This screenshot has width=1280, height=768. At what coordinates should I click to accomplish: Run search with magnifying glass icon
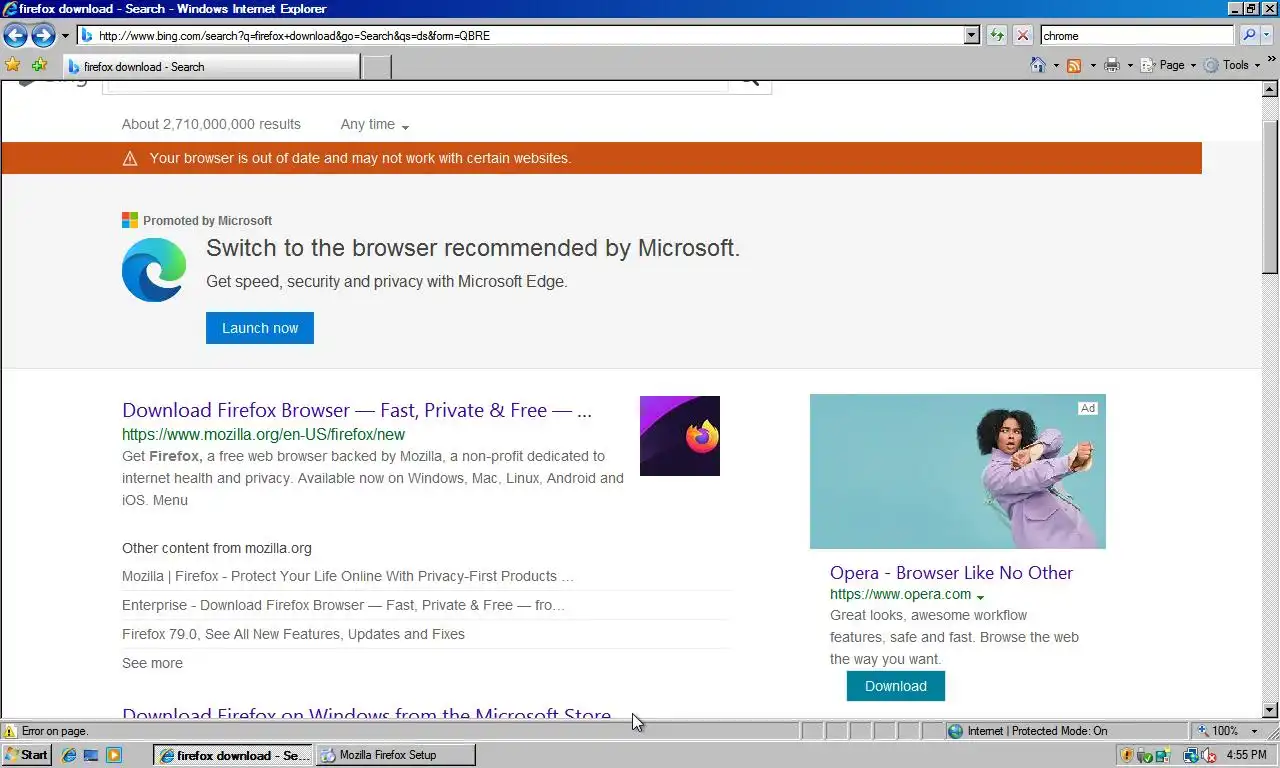(x=1248, y=35)
